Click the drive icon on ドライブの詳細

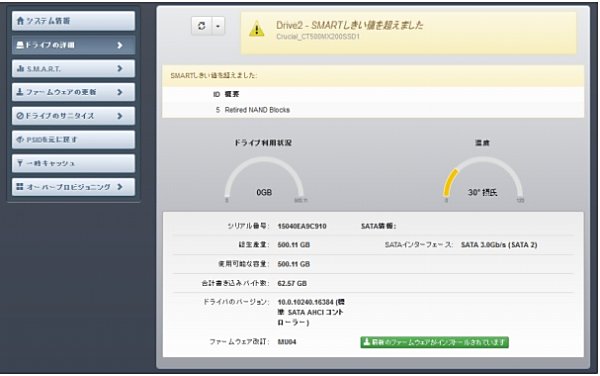coord(20,45)
